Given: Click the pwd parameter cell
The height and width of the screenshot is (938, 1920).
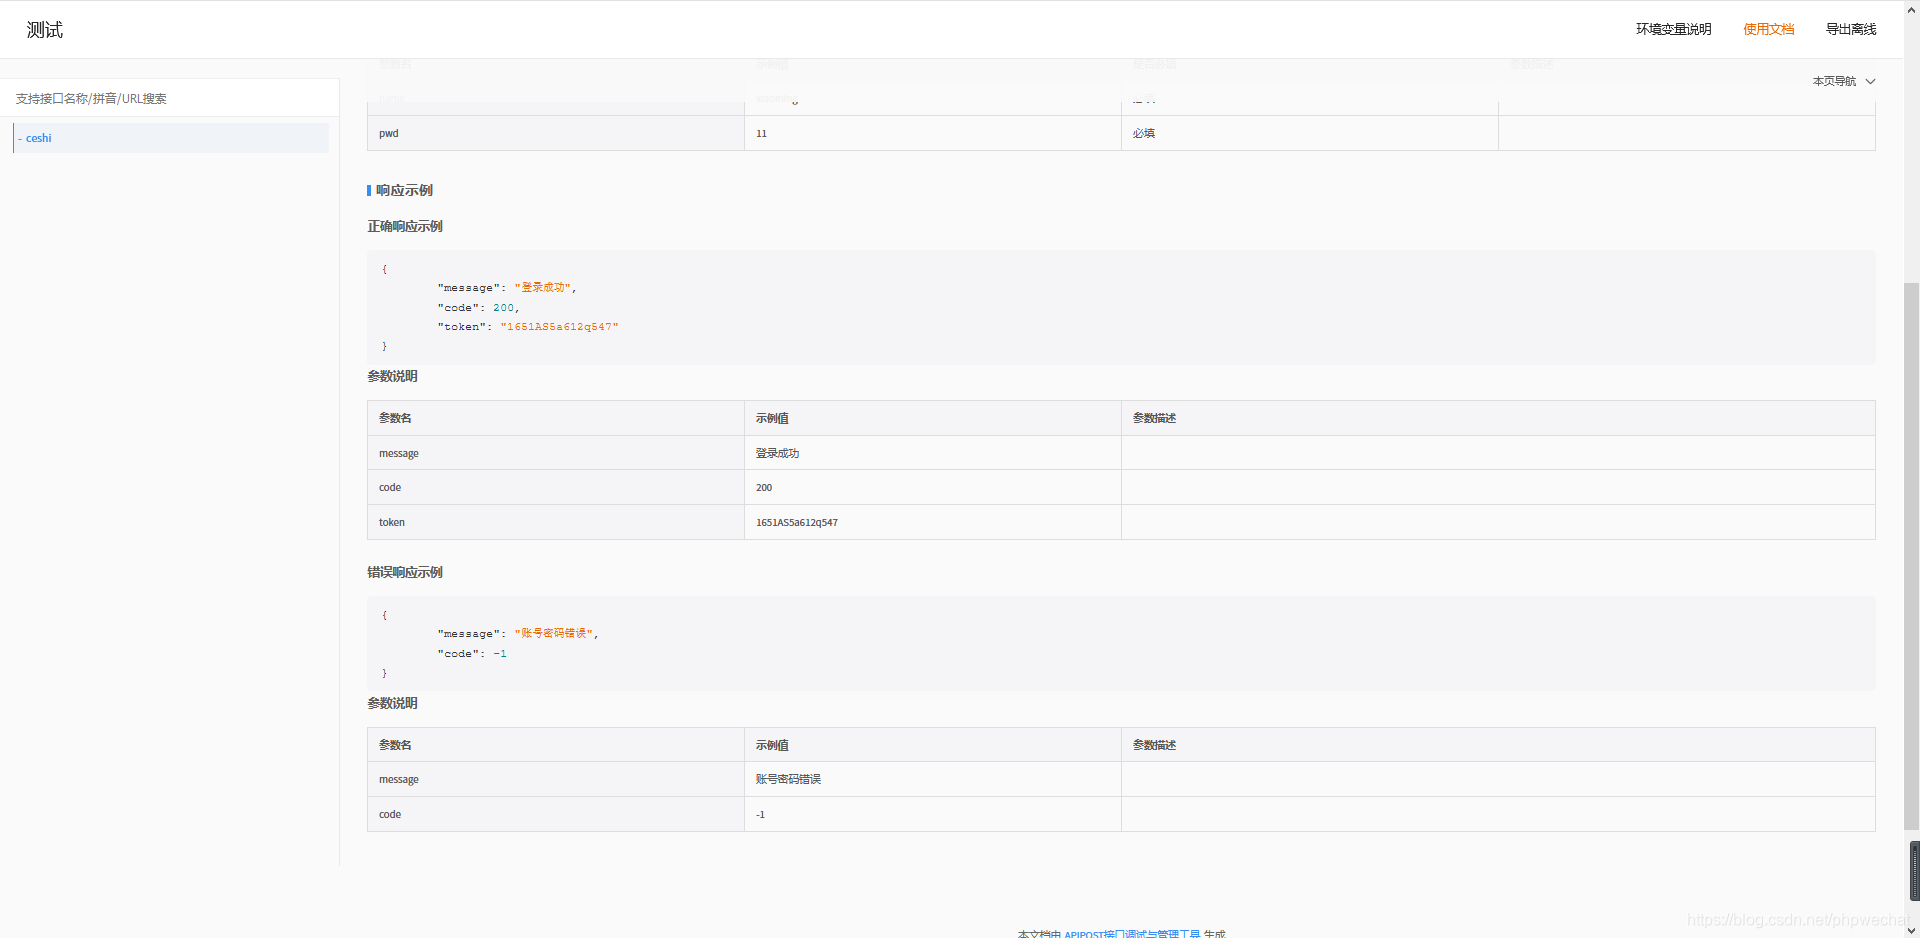Looking at the screenshot, I should [556, 133].
